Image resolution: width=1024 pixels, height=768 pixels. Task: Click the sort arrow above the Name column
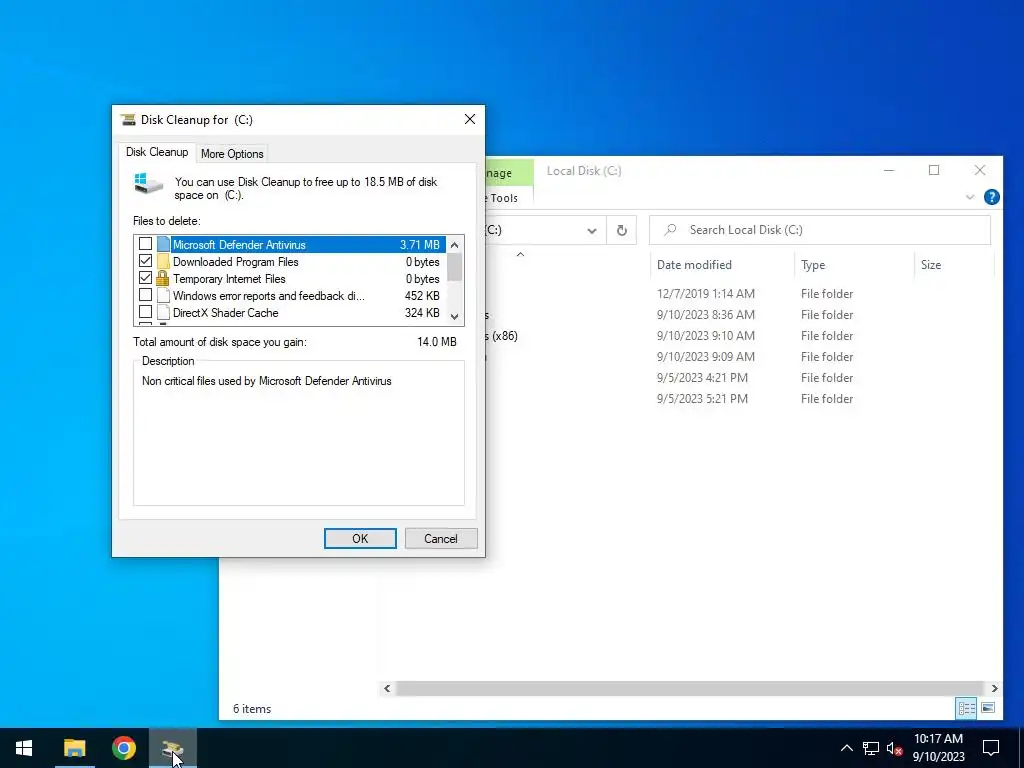pyautogui.click(x=520, y=255)
